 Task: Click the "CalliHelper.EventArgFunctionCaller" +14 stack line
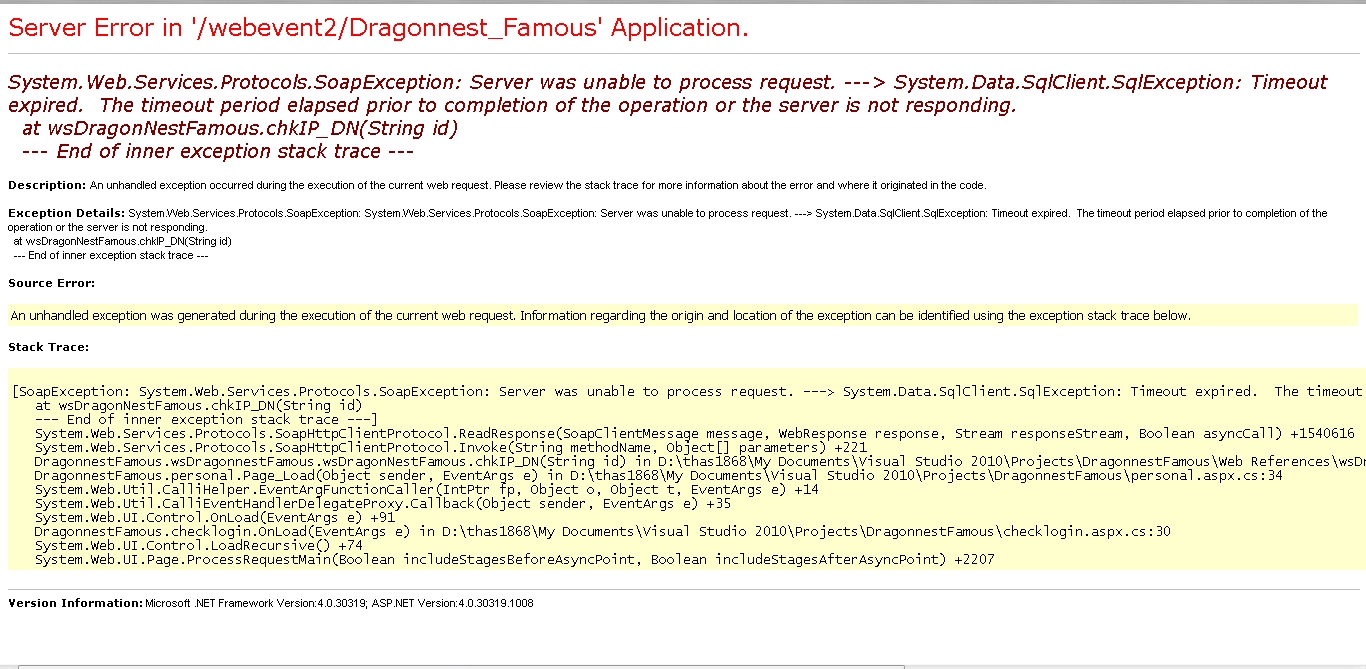[427, 490]
